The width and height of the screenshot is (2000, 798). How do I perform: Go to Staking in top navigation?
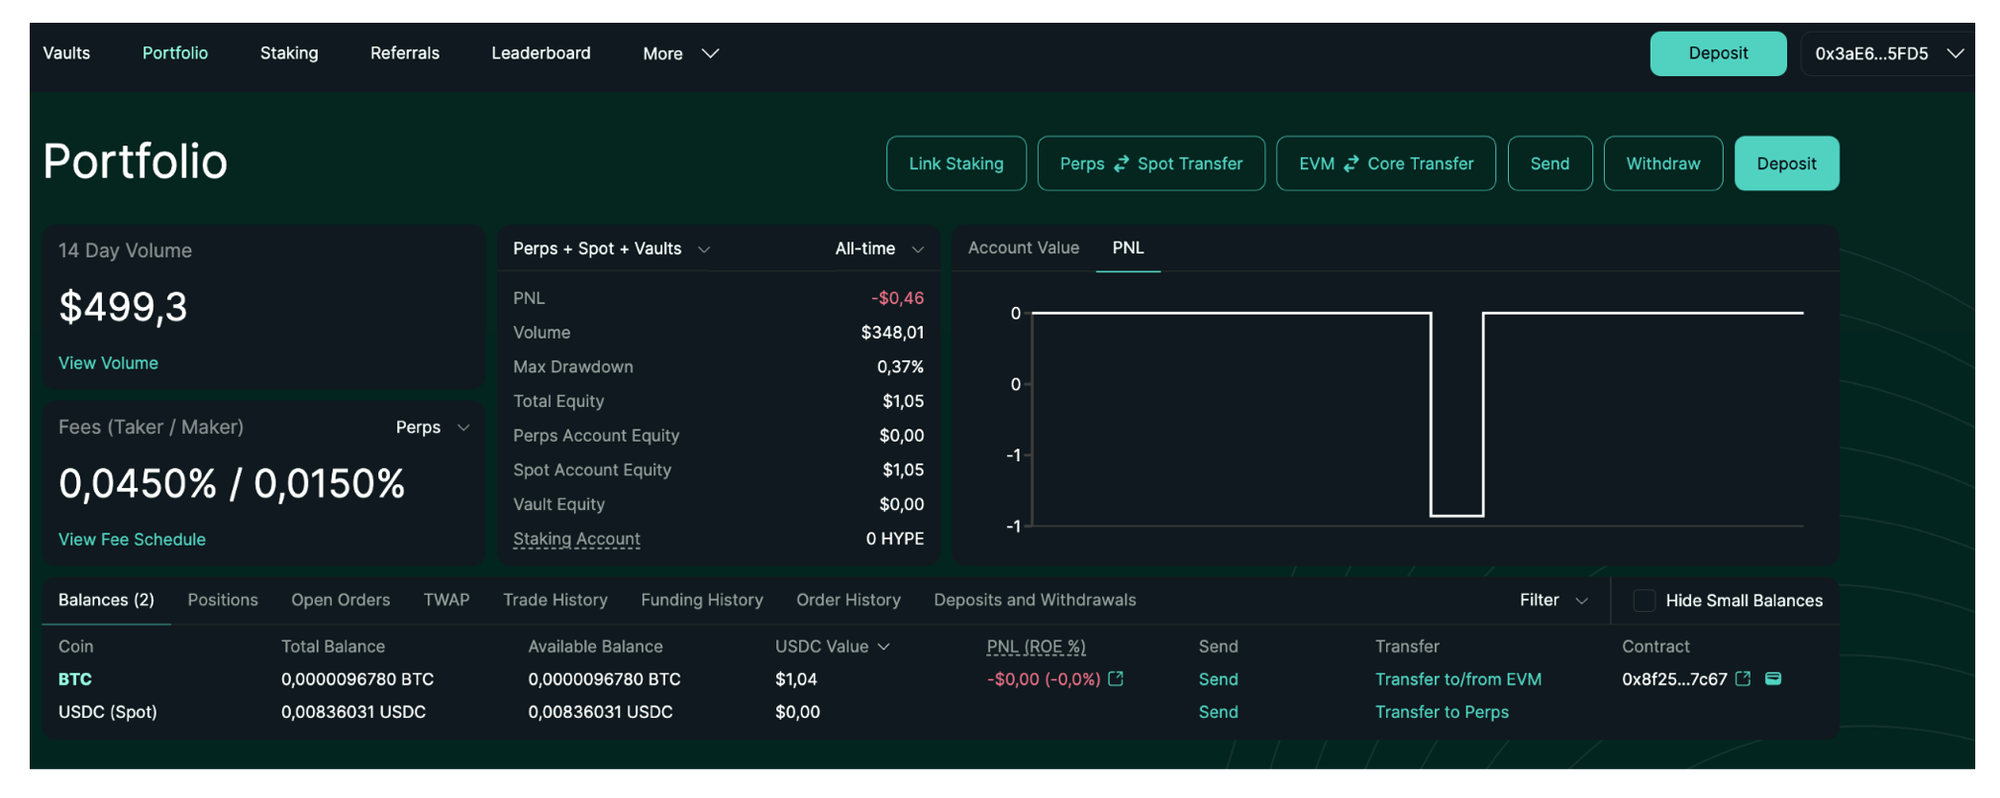point(289,53)
